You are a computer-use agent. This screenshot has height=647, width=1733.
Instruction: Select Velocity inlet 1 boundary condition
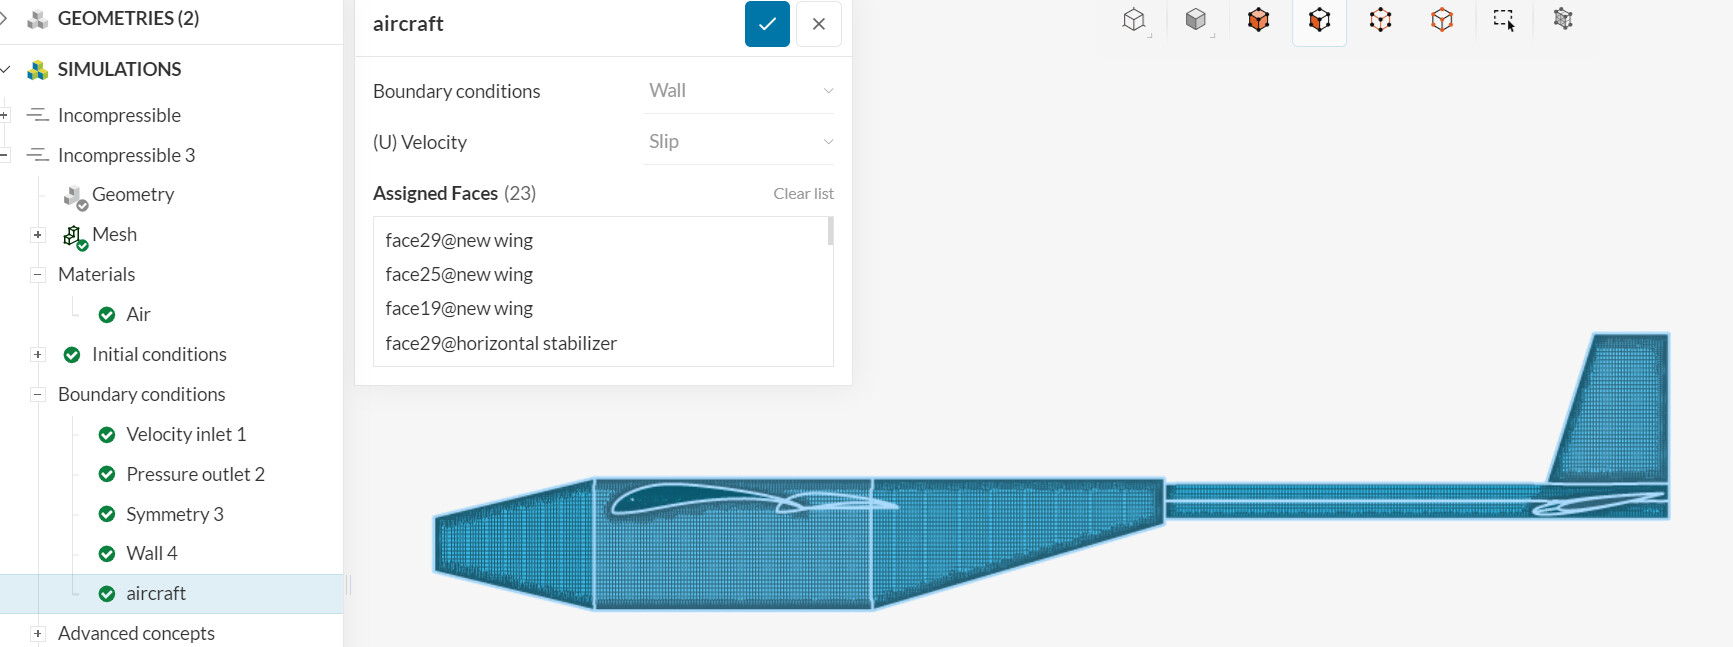[x=186, y=434]
